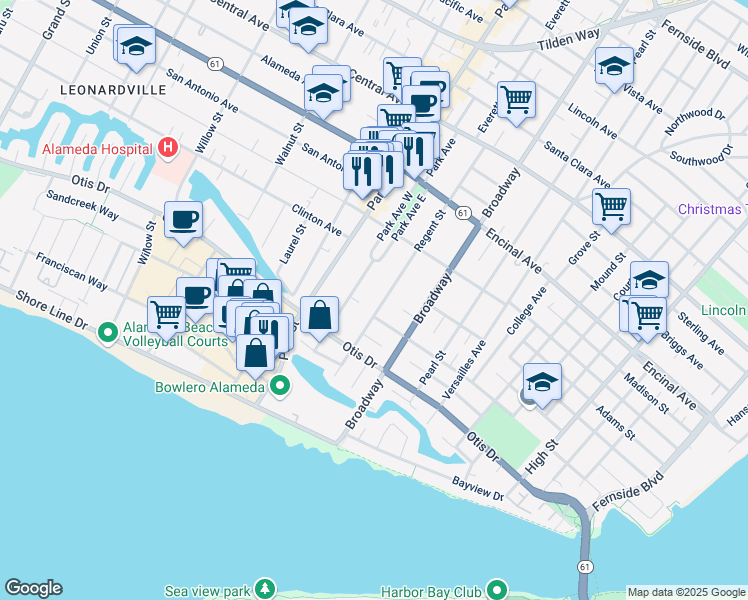Open the shopping cart marker by Grove St

(611, 207)
